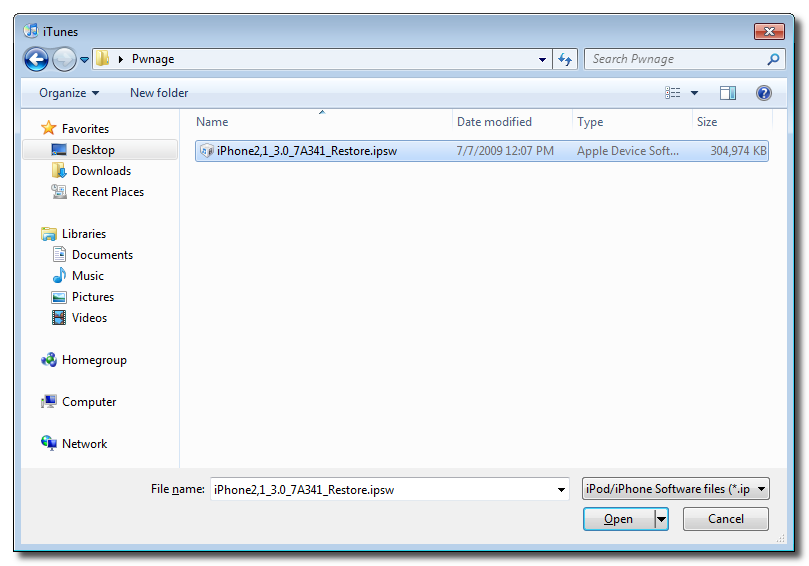Image resolution: width=809 pixels, height=566 pixels.
Task: Open the recent pages dropdown arrow
Action: point(84,60)
